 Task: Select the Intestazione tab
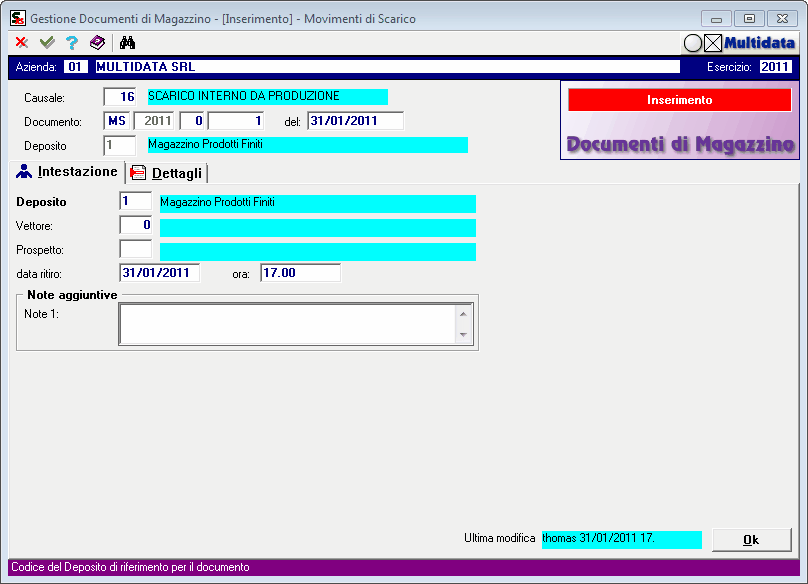[x=67, y=172]
